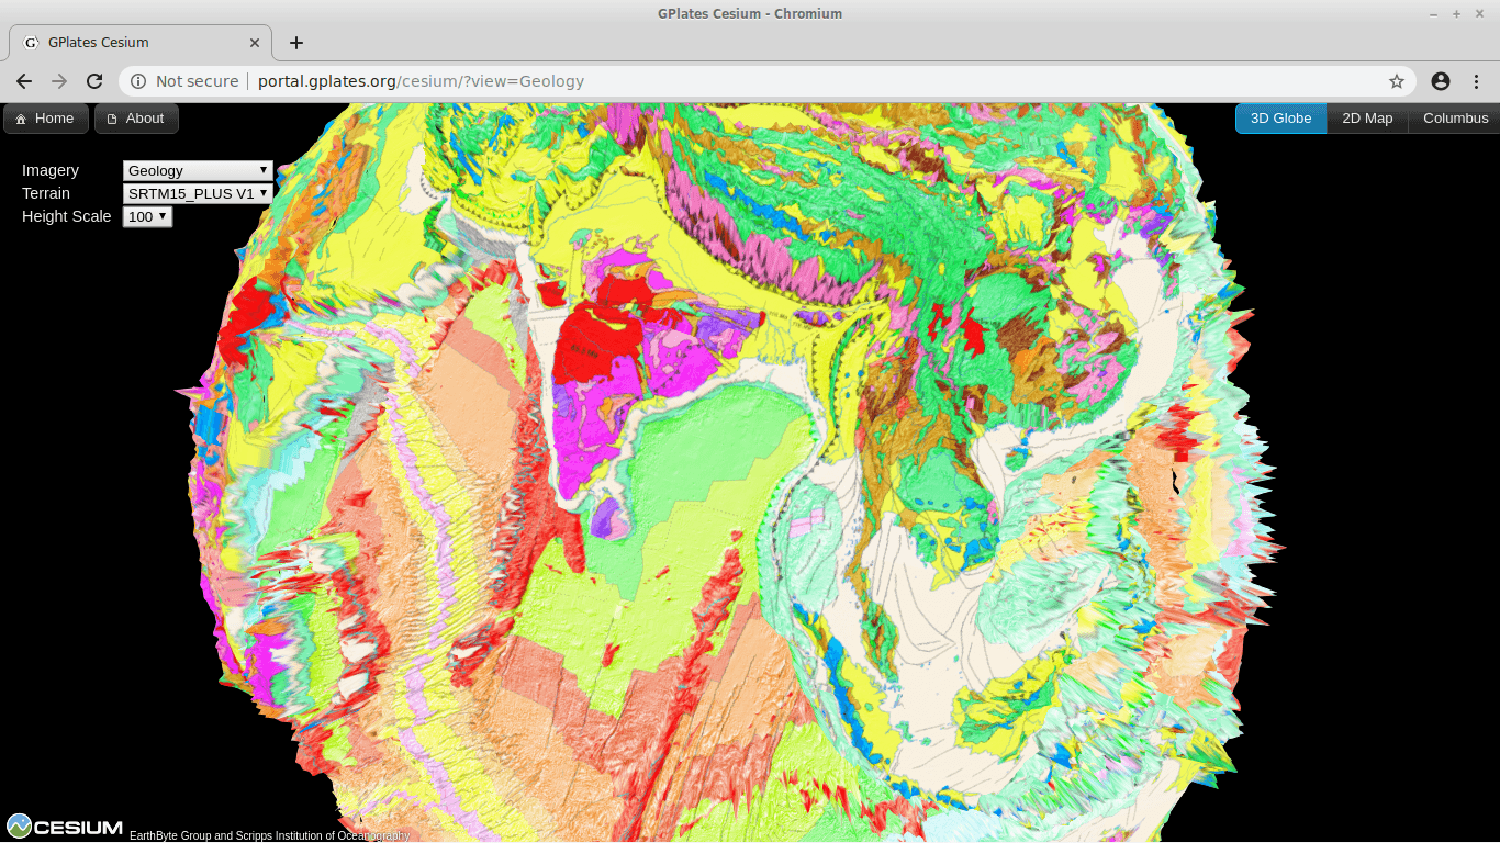Screen dimensions: 1500x843
Task: Click inside the address bar
Action: tap(700, 81)
